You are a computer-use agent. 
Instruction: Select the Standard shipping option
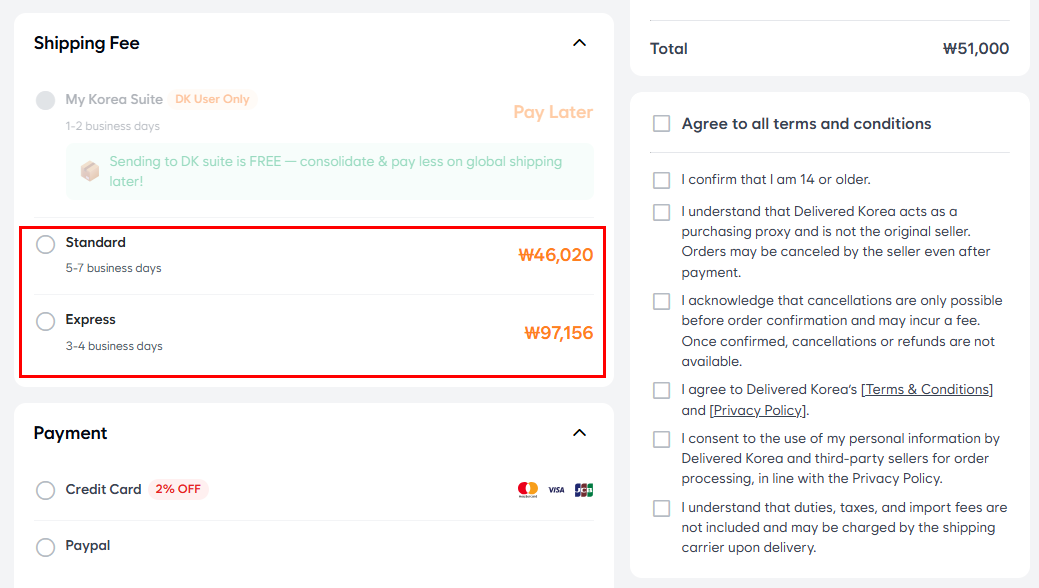45,245
